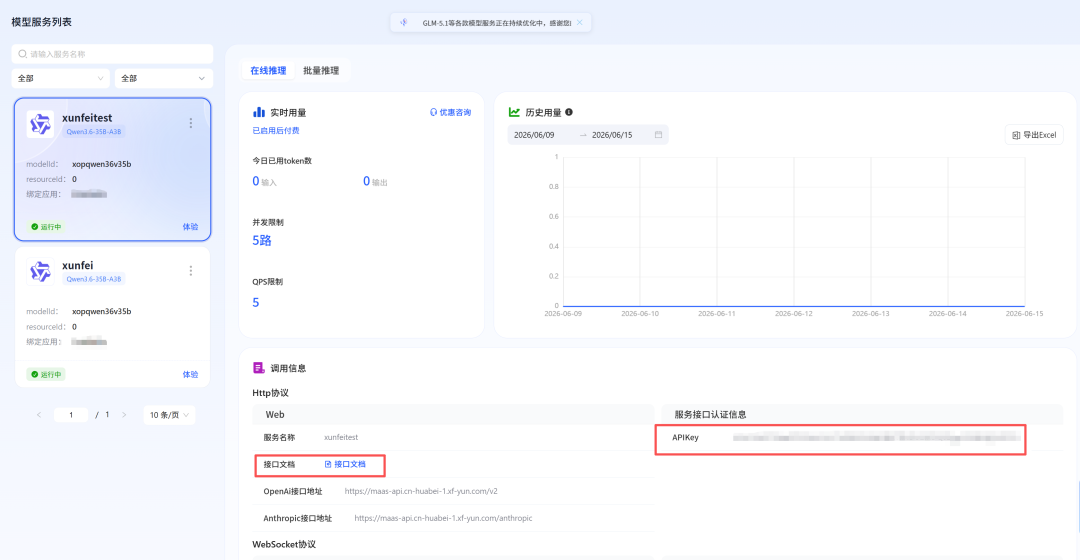The width and height of the screenshot is (1080, 560).
Task: Click the 导出Excel button
Action: coord(1034,135)
